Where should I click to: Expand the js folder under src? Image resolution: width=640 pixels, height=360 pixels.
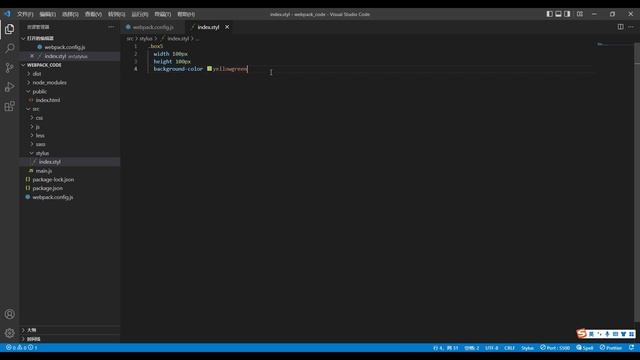(x=32, y=127)
